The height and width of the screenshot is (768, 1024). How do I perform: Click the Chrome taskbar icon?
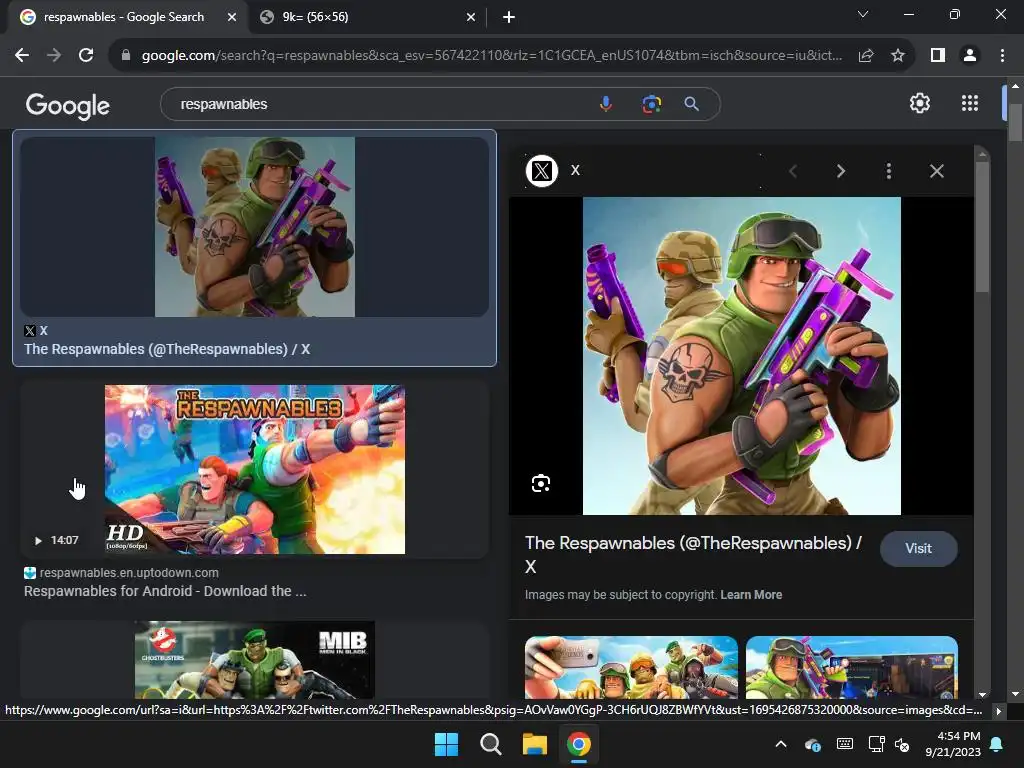(x=579, y=744)
